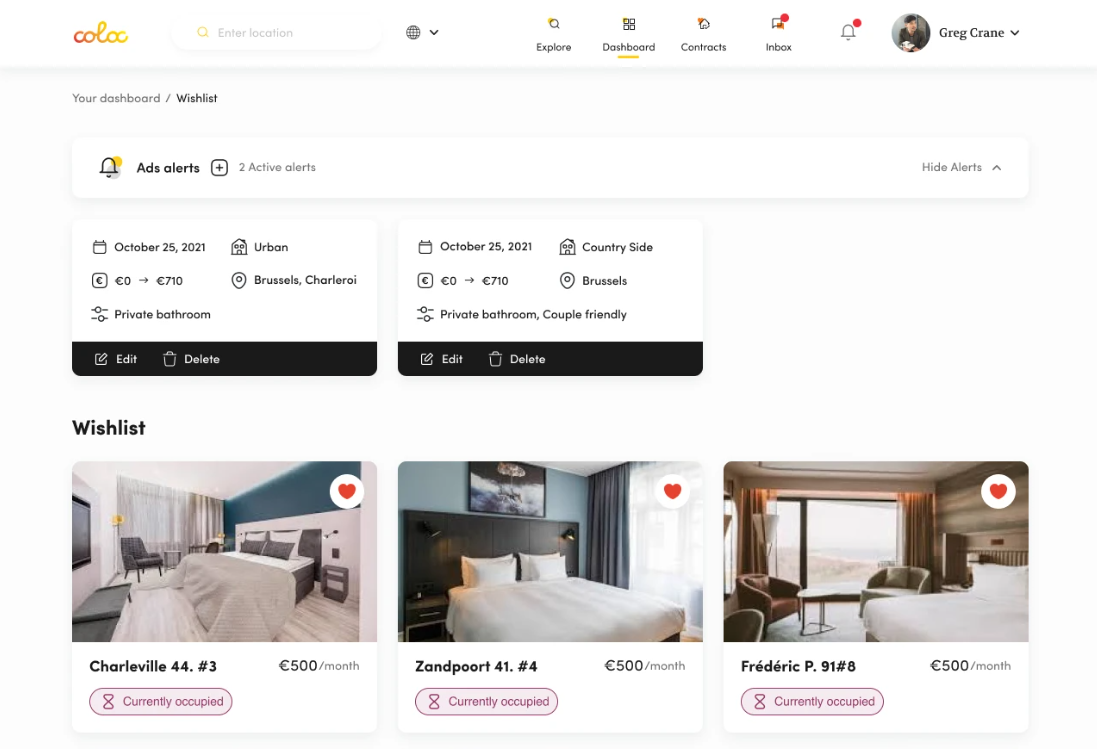Open the notifications bell in header

pyautogui.click(x=849, y=31)
